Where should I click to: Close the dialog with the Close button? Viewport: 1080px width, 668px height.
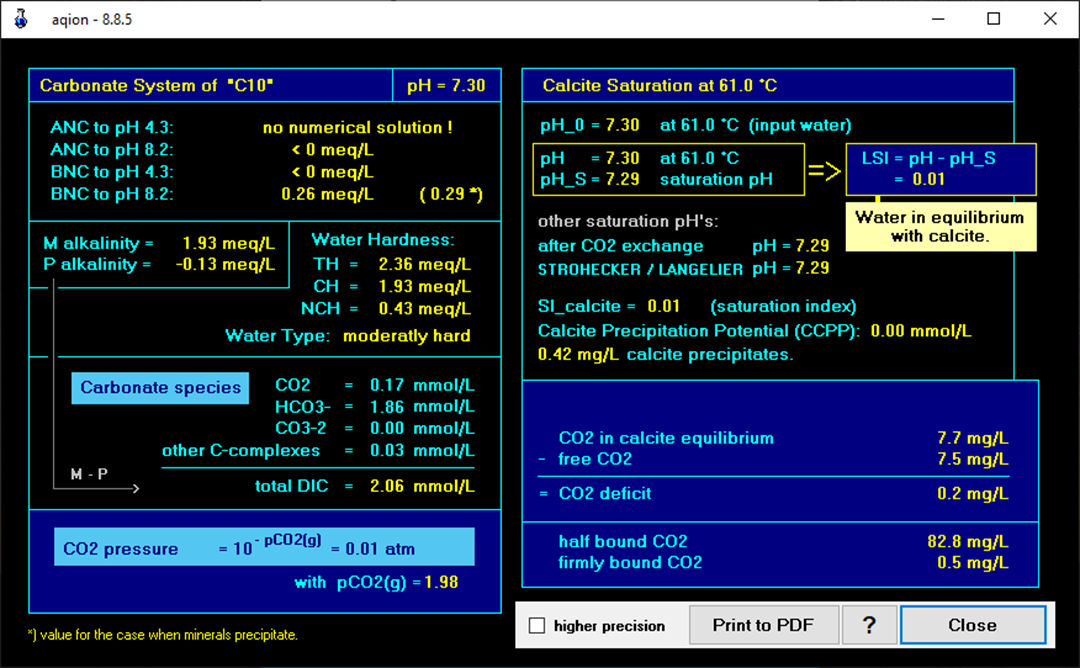973,625
